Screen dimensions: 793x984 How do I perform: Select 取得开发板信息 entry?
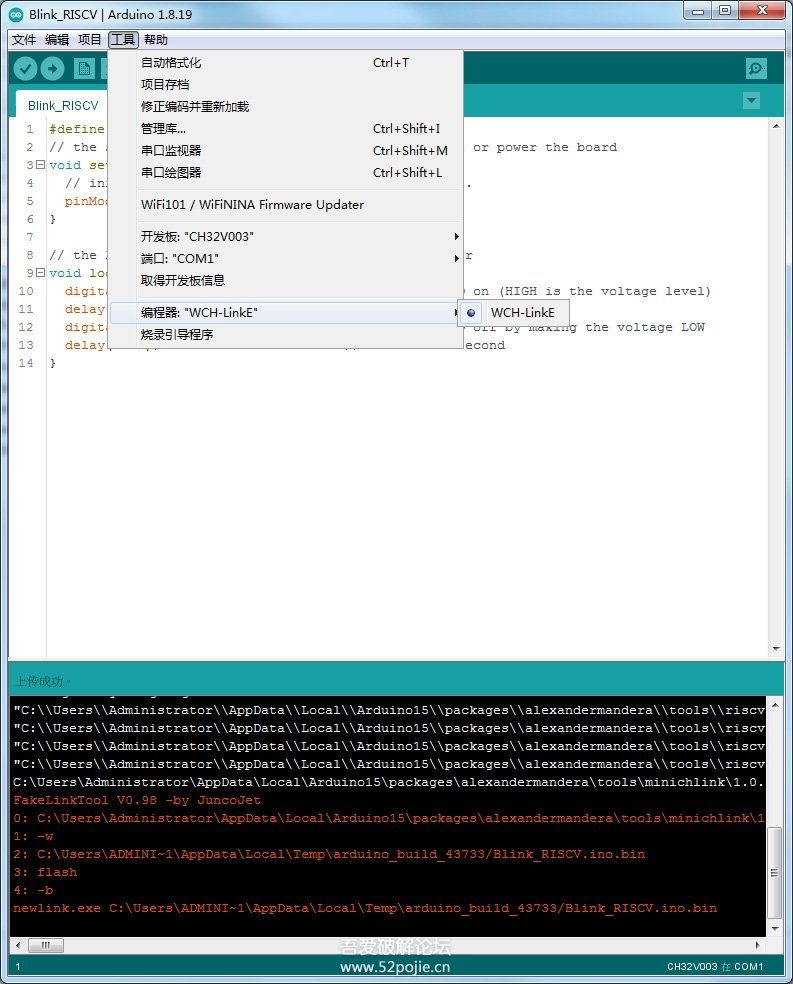pos(287,281)
